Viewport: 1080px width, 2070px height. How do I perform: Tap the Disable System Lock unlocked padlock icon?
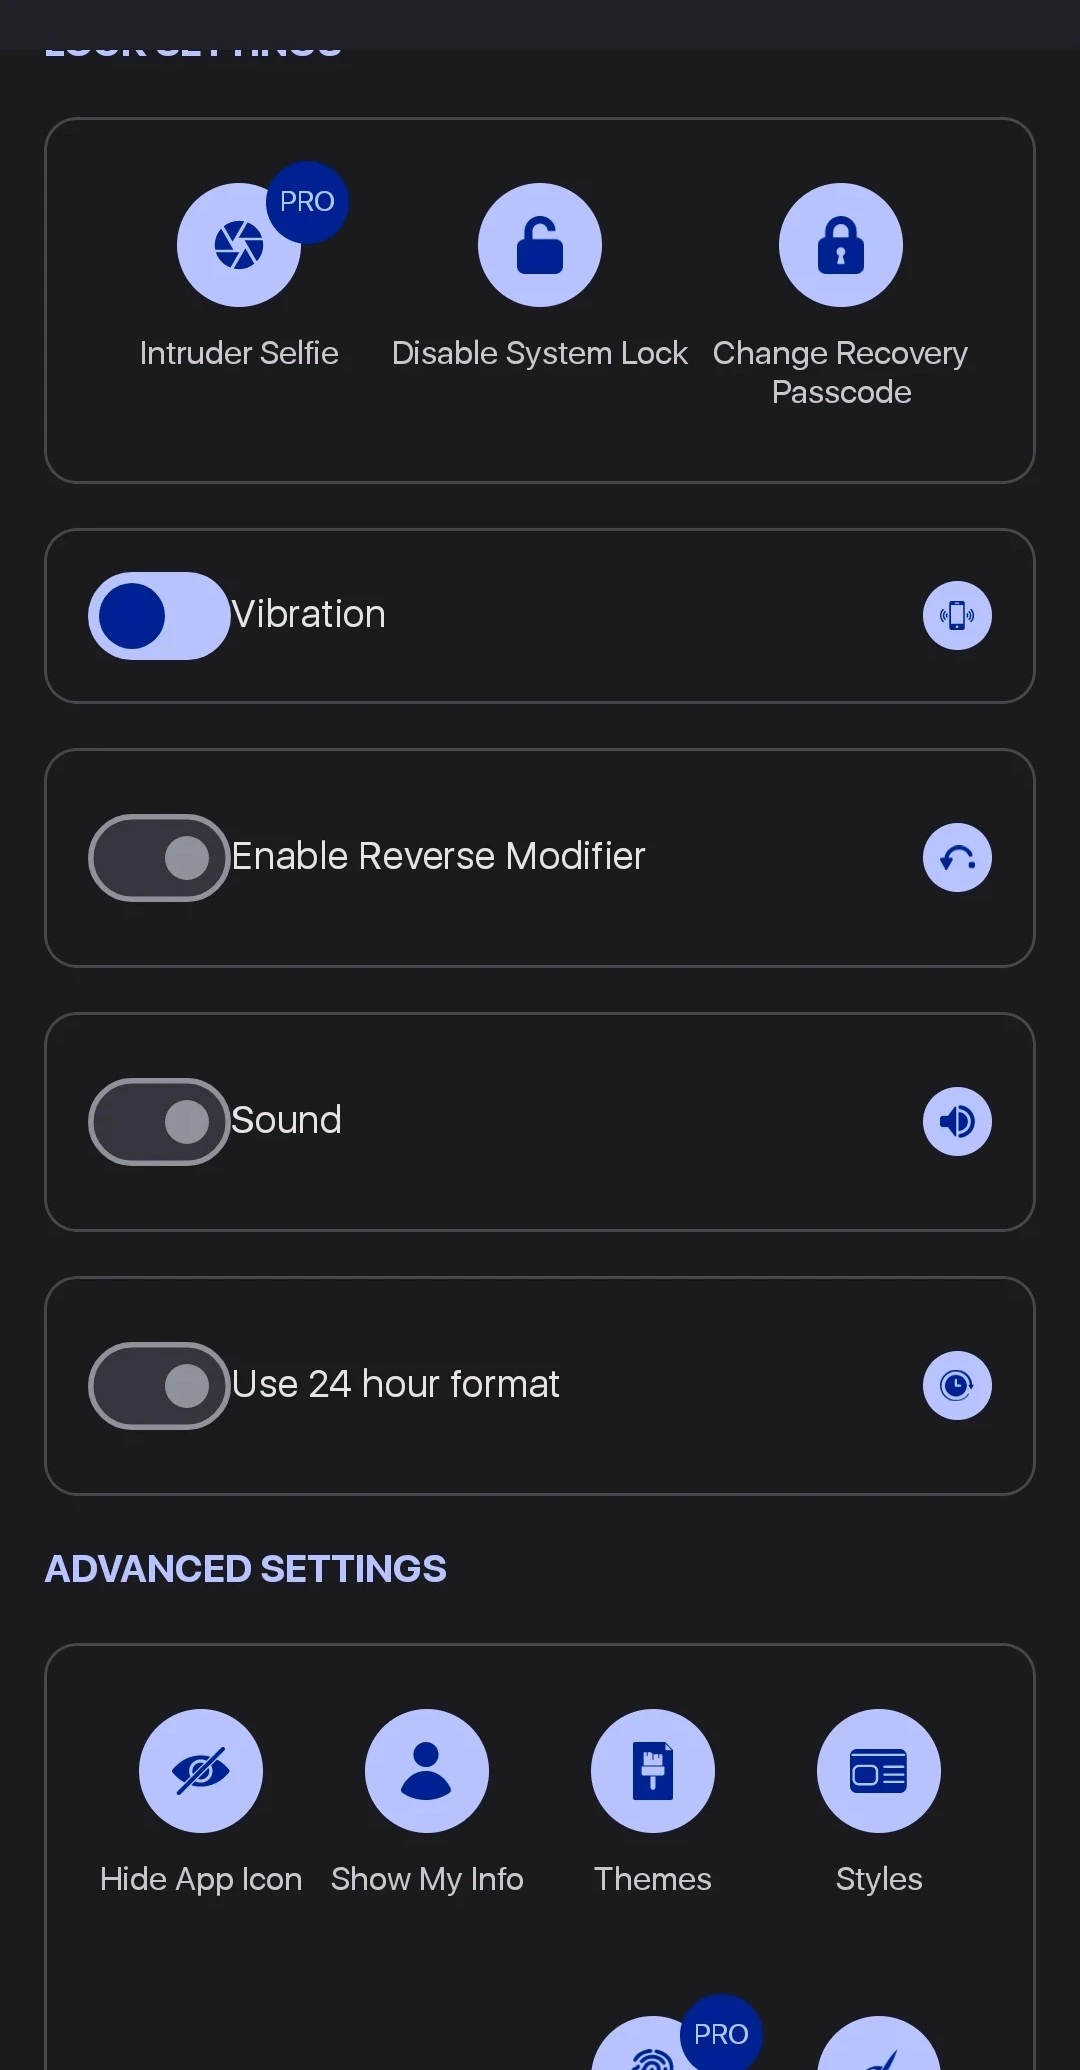tap(539, 245)
